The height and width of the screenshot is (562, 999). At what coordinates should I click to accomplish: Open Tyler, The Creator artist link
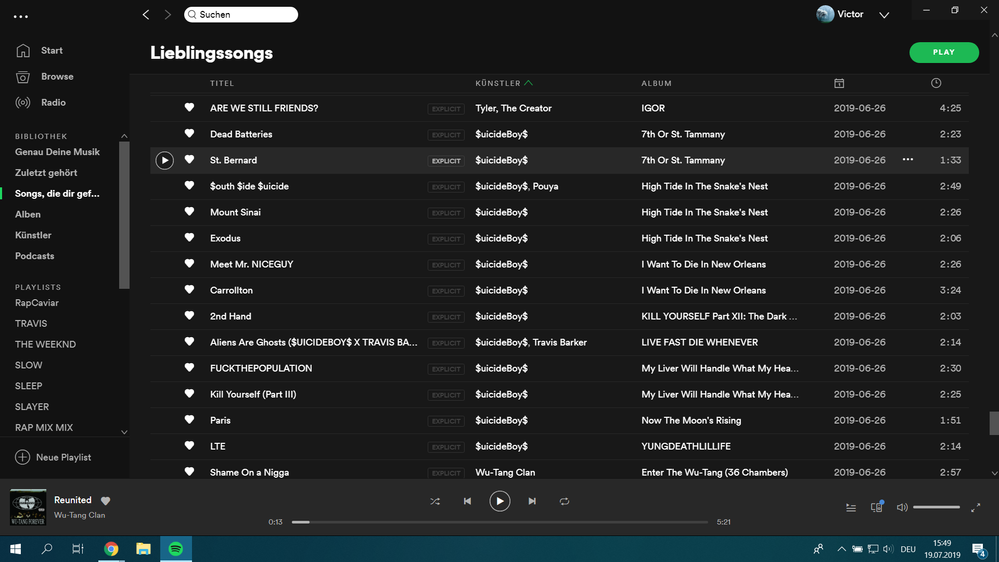point(514,108)
